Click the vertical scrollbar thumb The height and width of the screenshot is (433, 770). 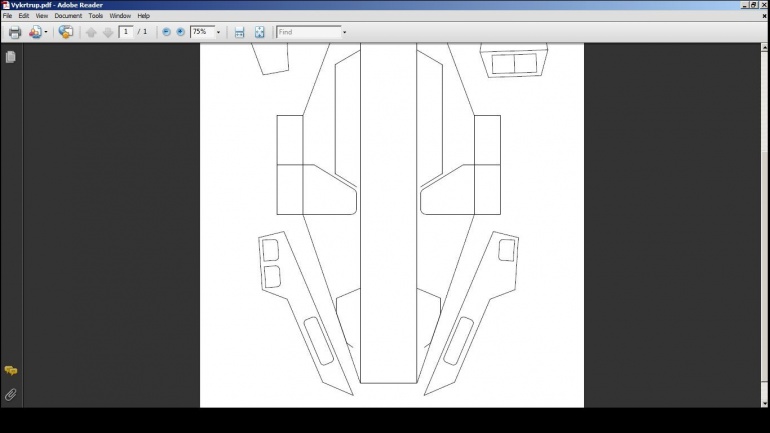point(765,265)
